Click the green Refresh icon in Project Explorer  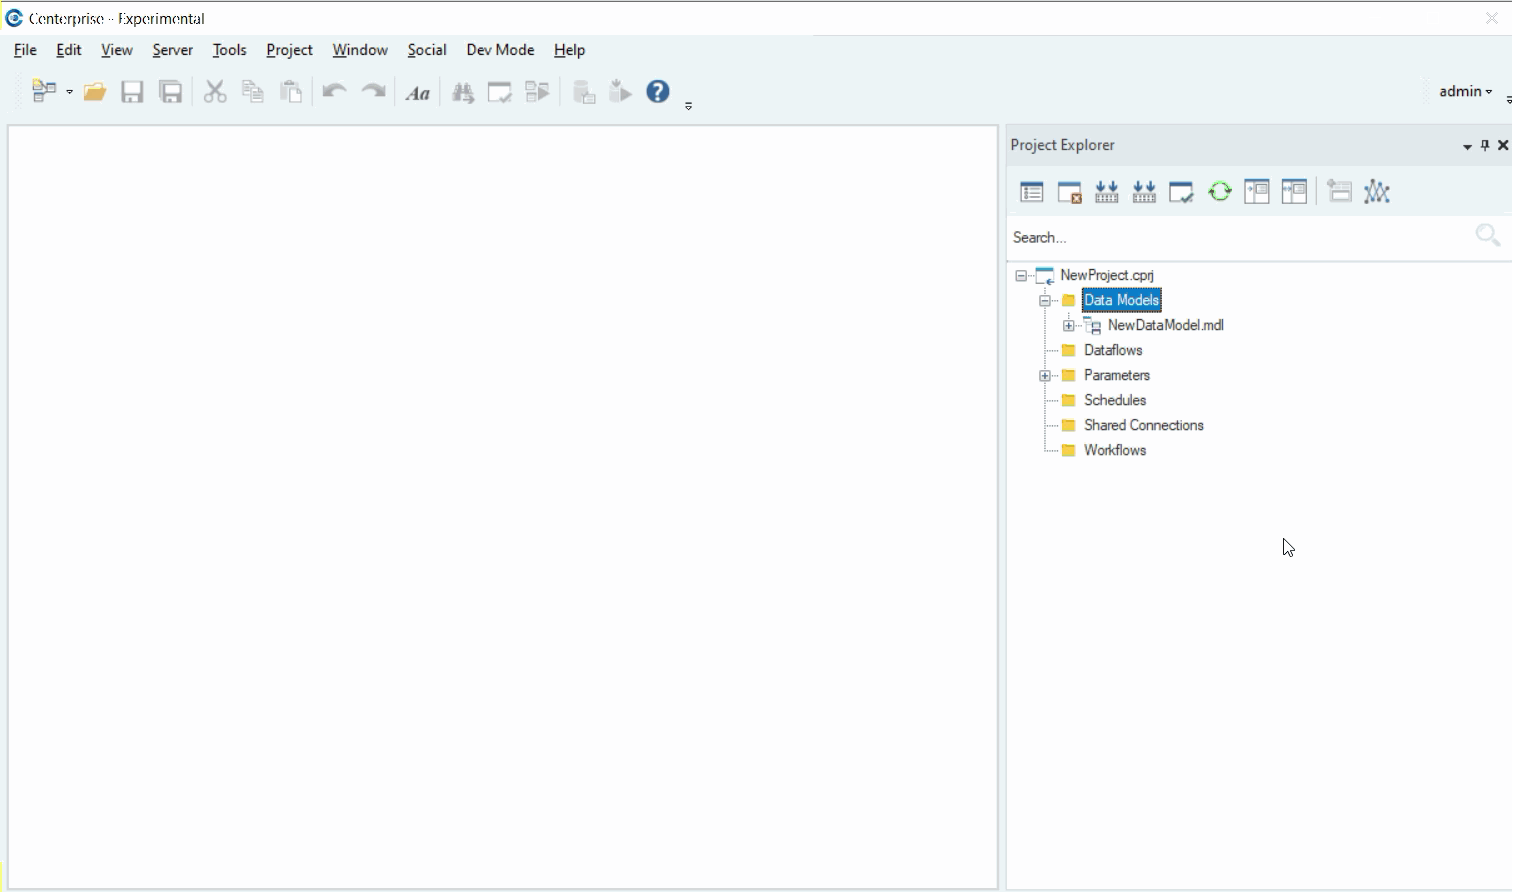tap(1219, 192)
